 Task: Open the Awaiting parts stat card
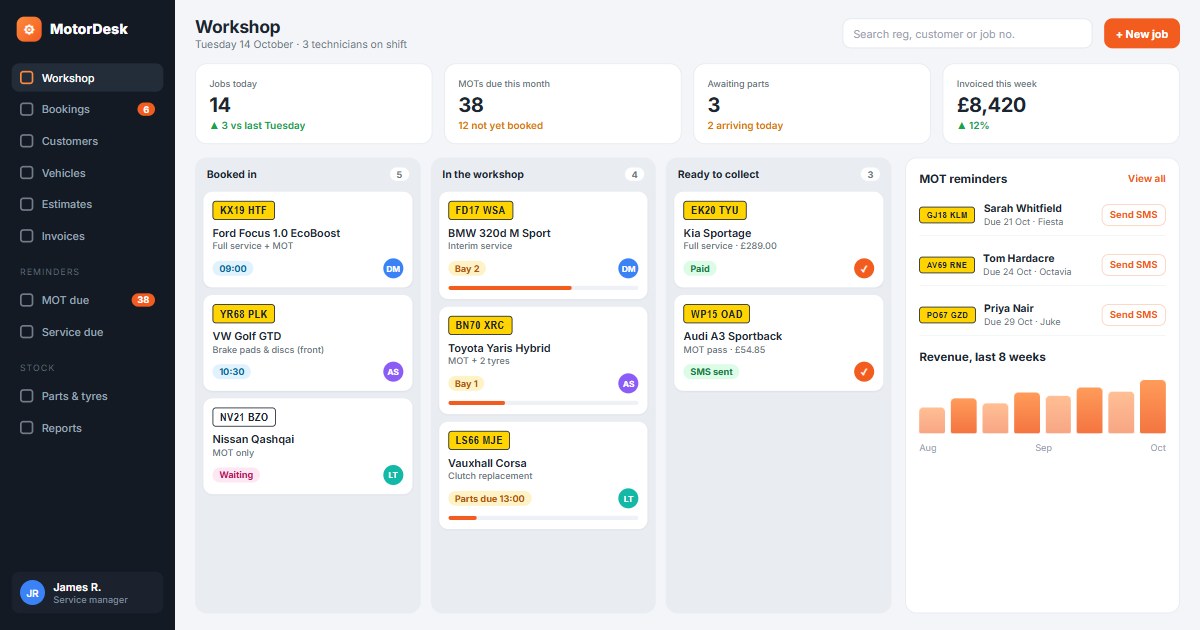click(x=812, y=104)
